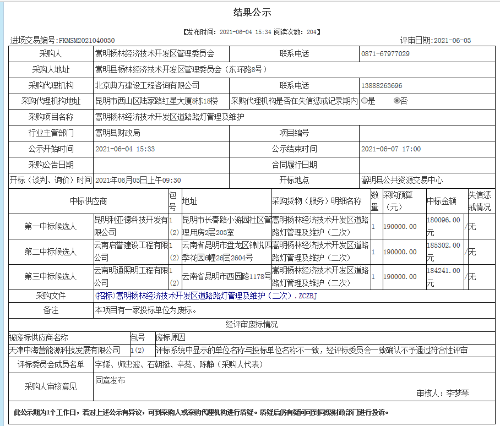This screenshot has width=500, height=426.
Task: Click the '同意发布' review opinion text
Action: tap(110, 380)
